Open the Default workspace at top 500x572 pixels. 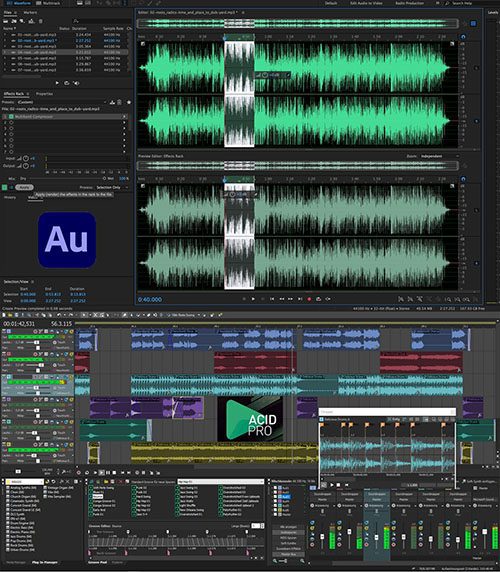tap(331, 3)
